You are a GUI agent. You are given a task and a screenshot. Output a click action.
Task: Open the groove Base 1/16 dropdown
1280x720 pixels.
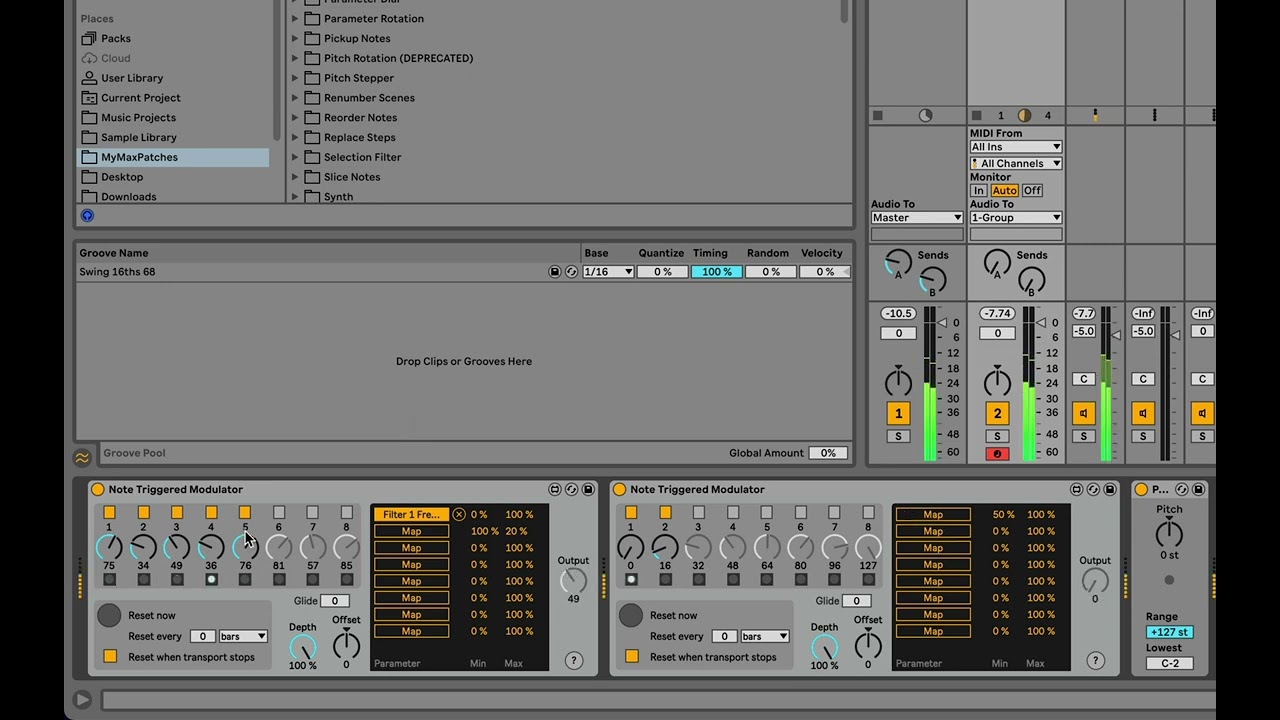608,272
